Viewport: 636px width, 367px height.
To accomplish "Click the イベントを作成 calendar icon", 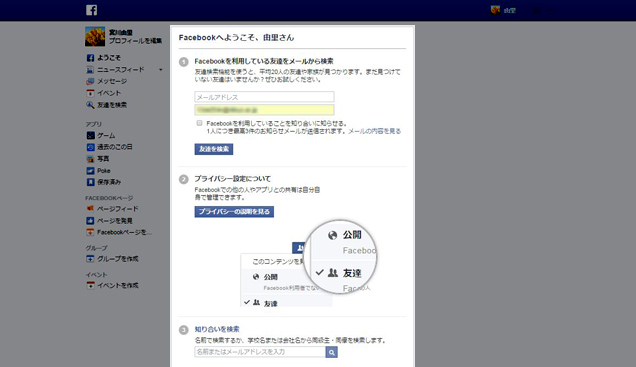I will pyautogui.click(x=90, y=285).
